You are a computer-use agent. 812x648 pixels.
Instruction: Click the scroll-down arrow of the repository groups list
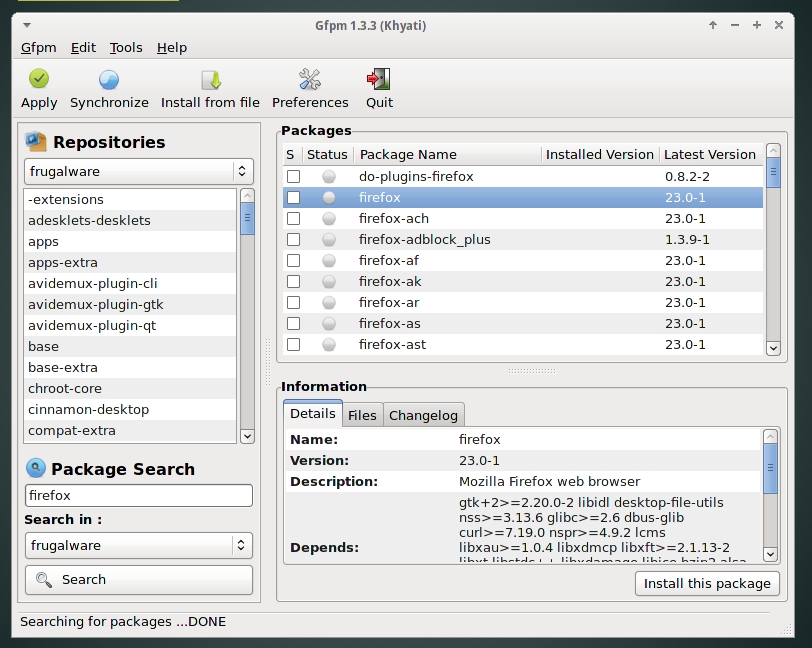(247, 436)
